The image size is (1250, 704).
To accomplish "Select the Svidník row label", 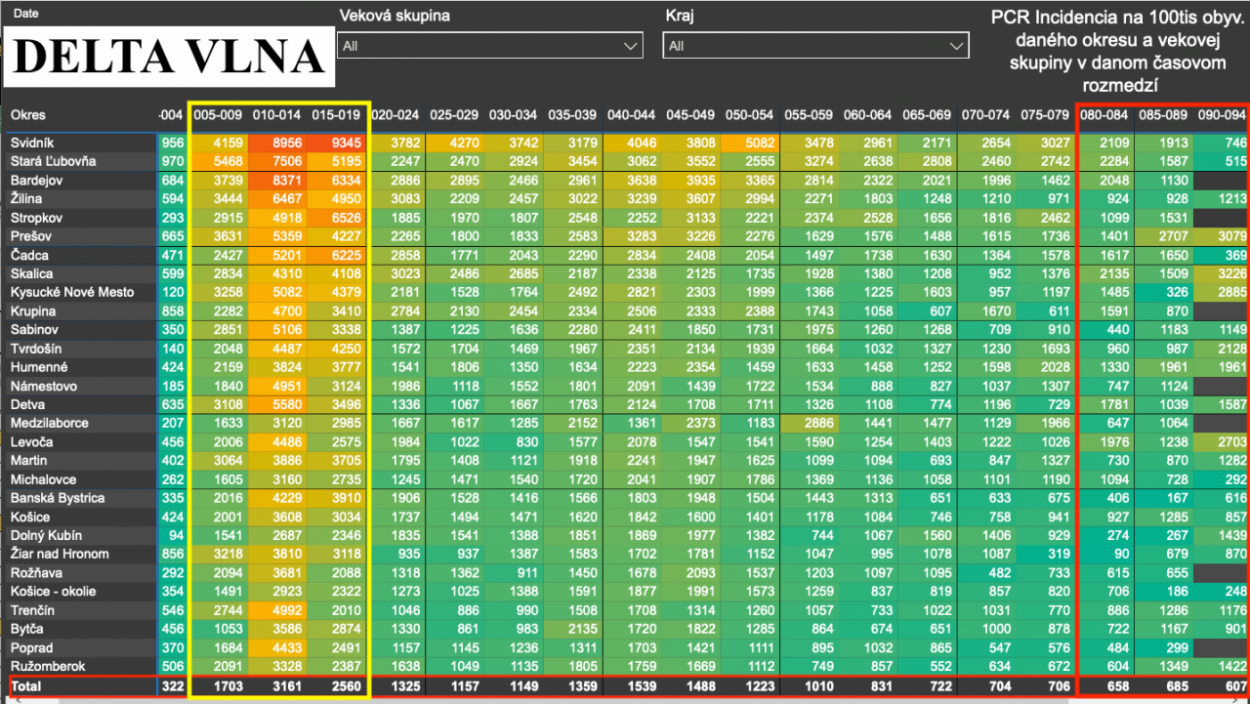I will [33, 143].
